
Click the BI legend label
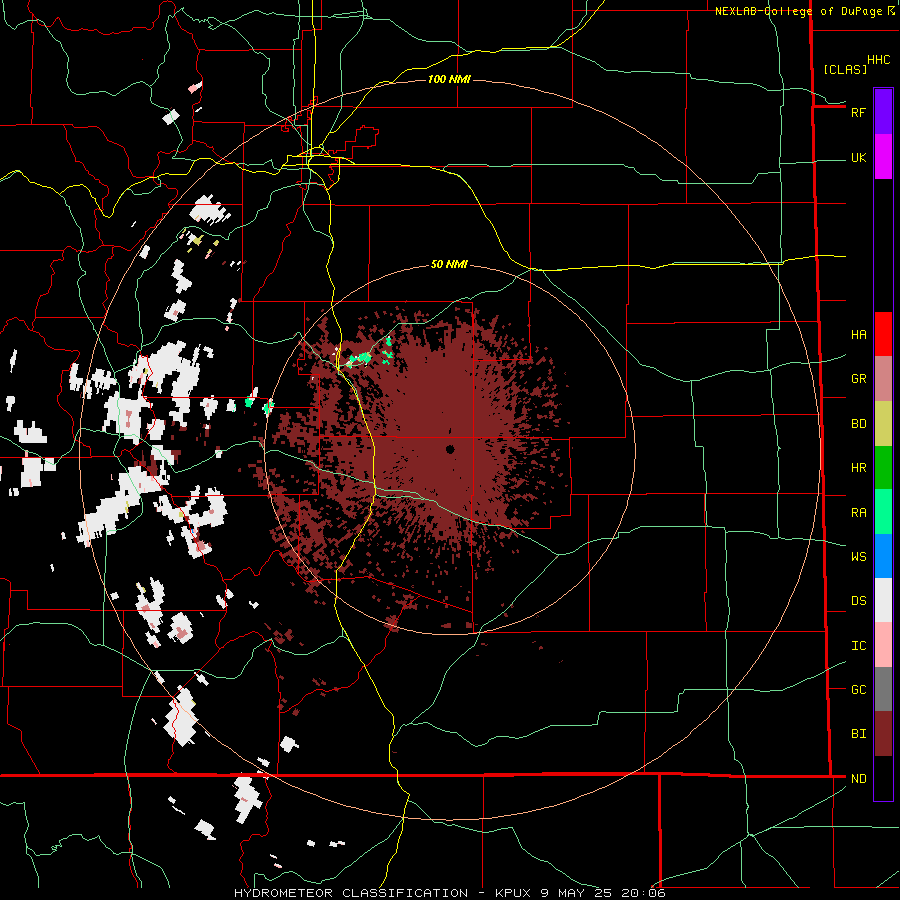(x=858, y=734)
